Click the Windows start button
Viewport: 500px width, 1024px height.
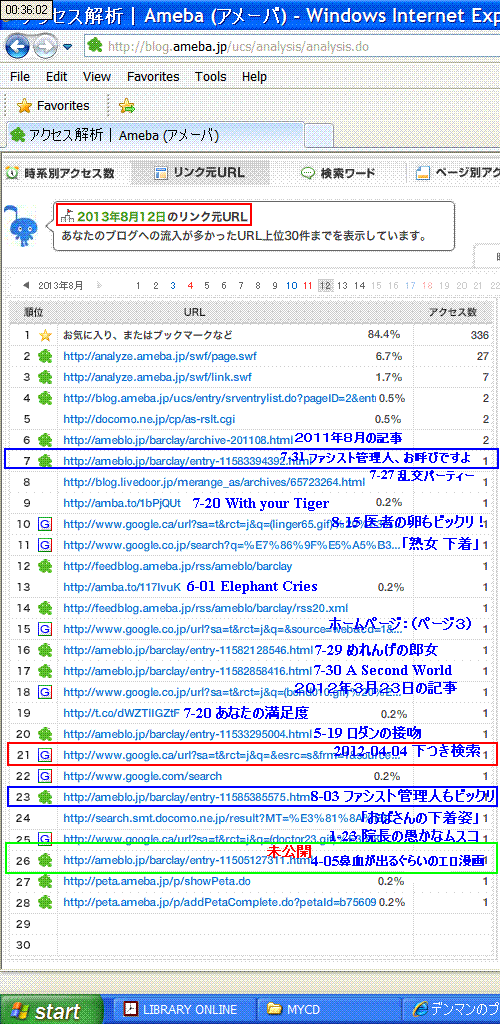tap(50, 1011)
